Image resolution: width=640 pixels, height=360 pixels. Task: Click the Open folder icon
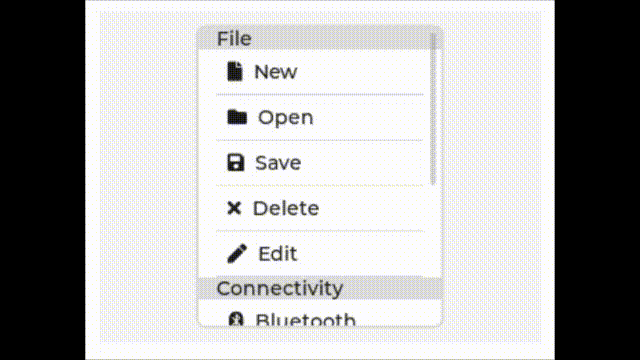coord(237,117)
